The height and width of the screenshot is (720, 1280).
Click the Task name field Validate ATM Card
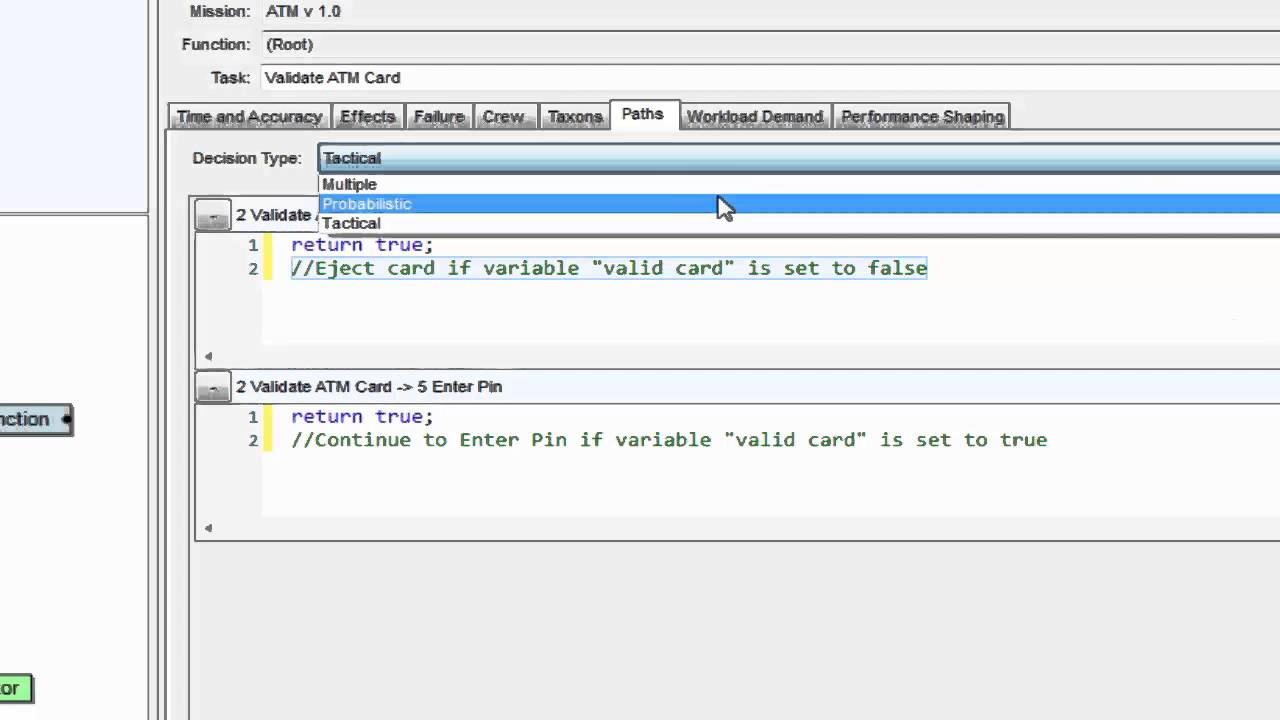pyautogui.click(x=771, y=78)
